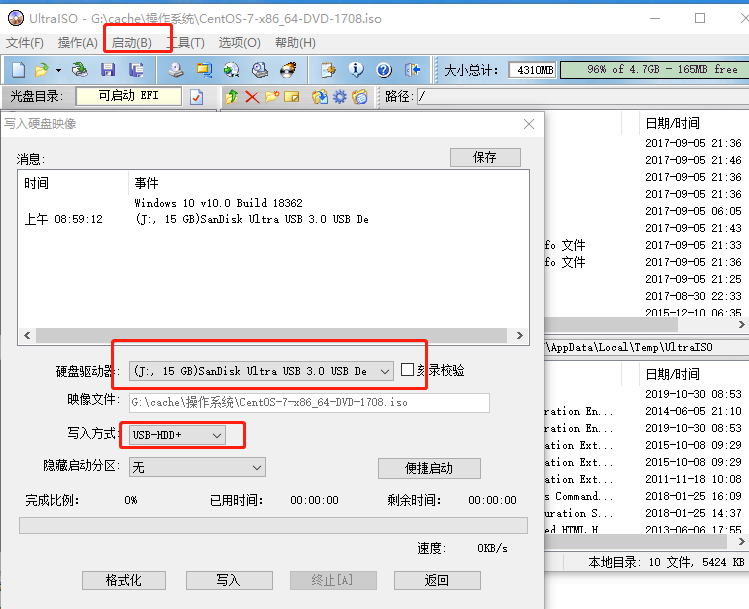The width and height of the screenshot is (749, 609).
Task: Click the Exit door icon
Action: (412, 70)
